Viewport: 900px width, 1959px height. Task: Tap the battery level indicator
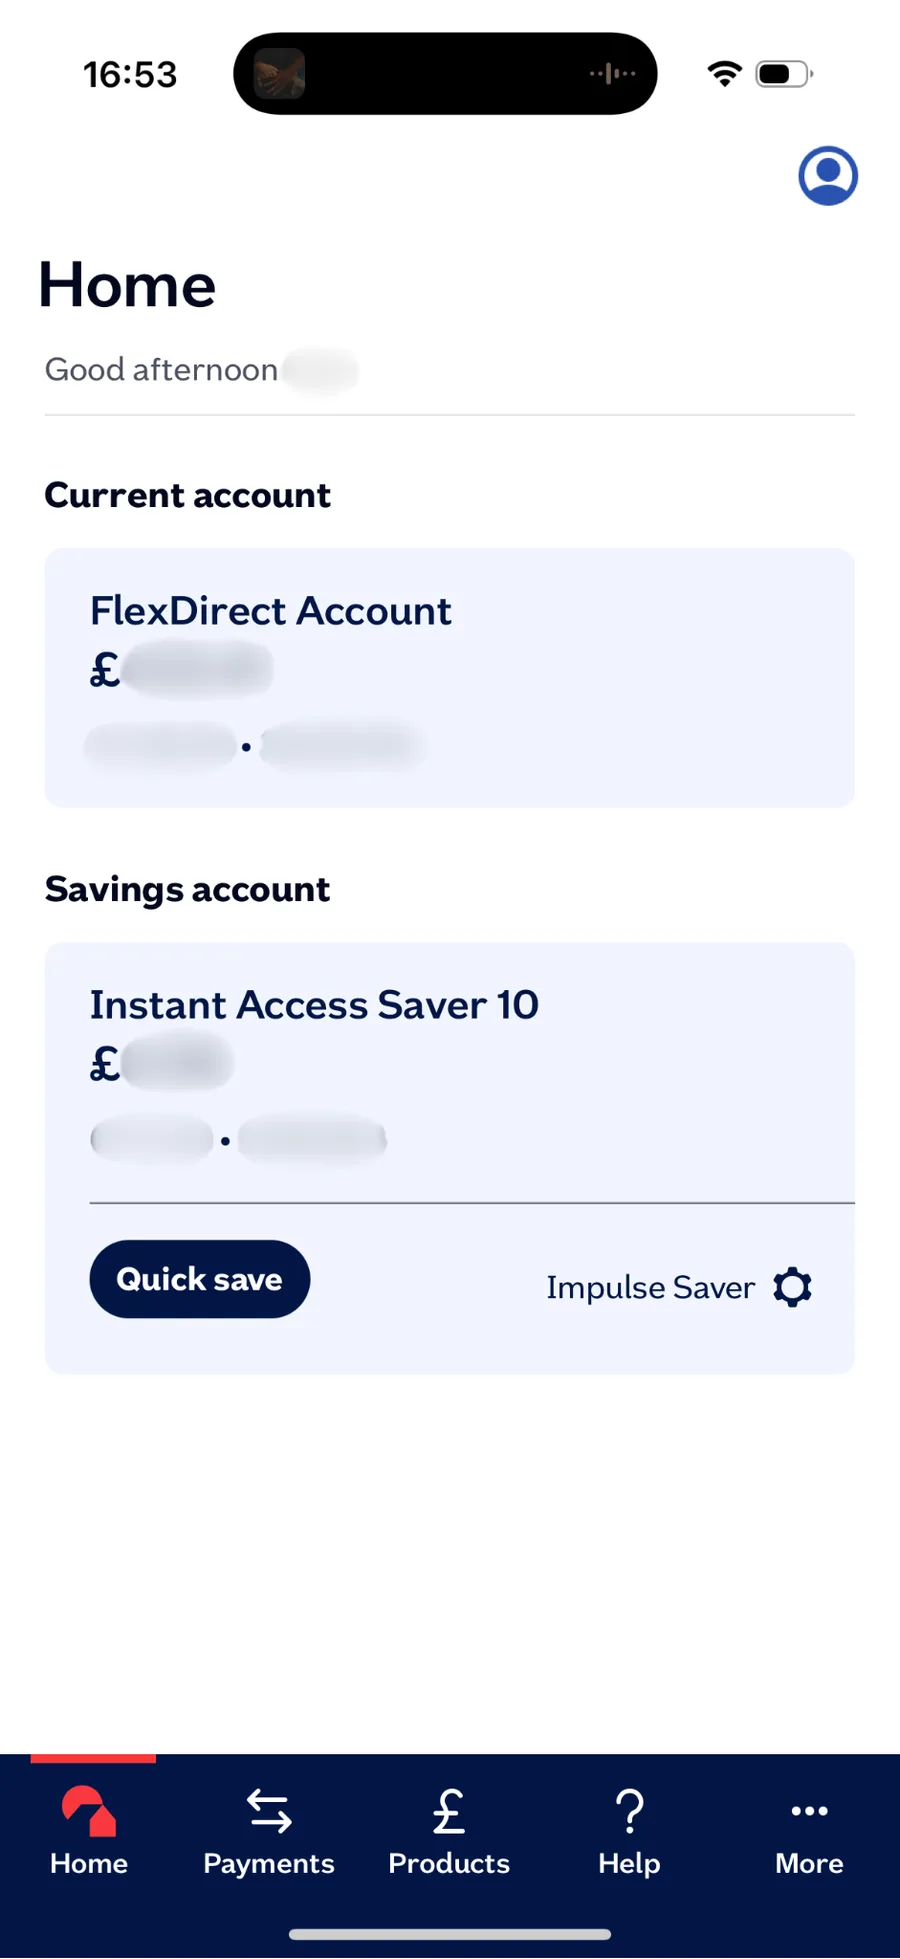click(783, 72)
